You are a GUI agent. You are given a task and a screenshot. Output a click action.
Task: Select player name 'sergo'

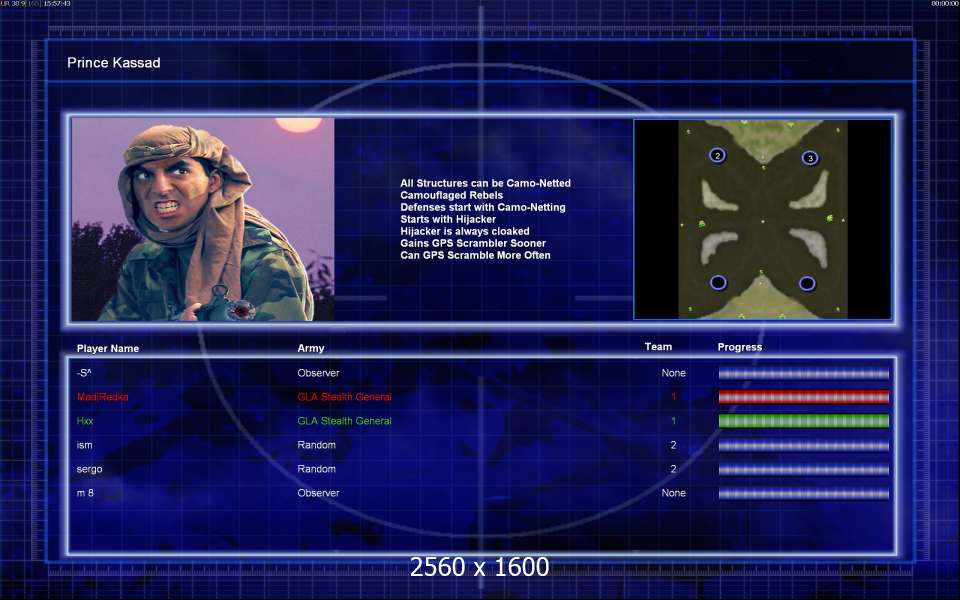pyautogui.click(x=89, y=469)
